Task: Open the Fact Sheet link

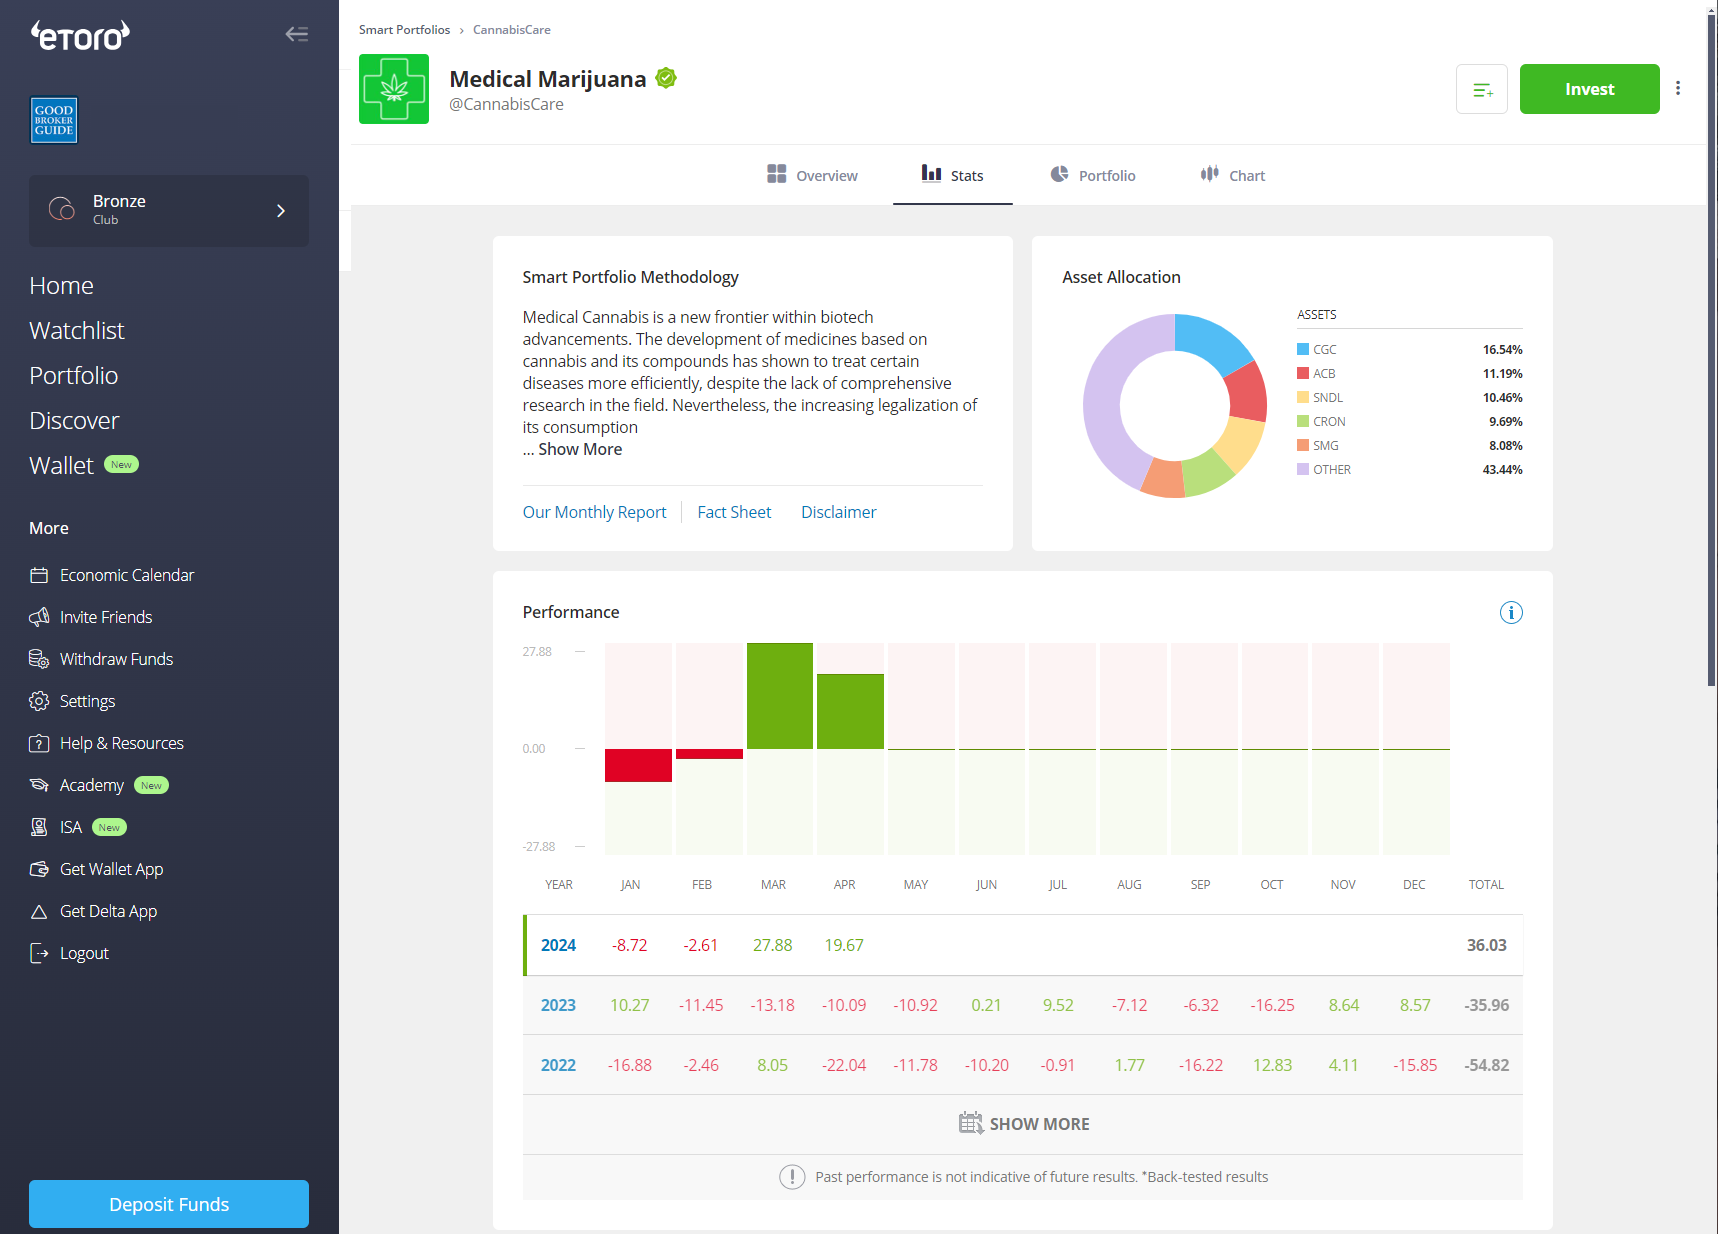Action: point(734,512)
